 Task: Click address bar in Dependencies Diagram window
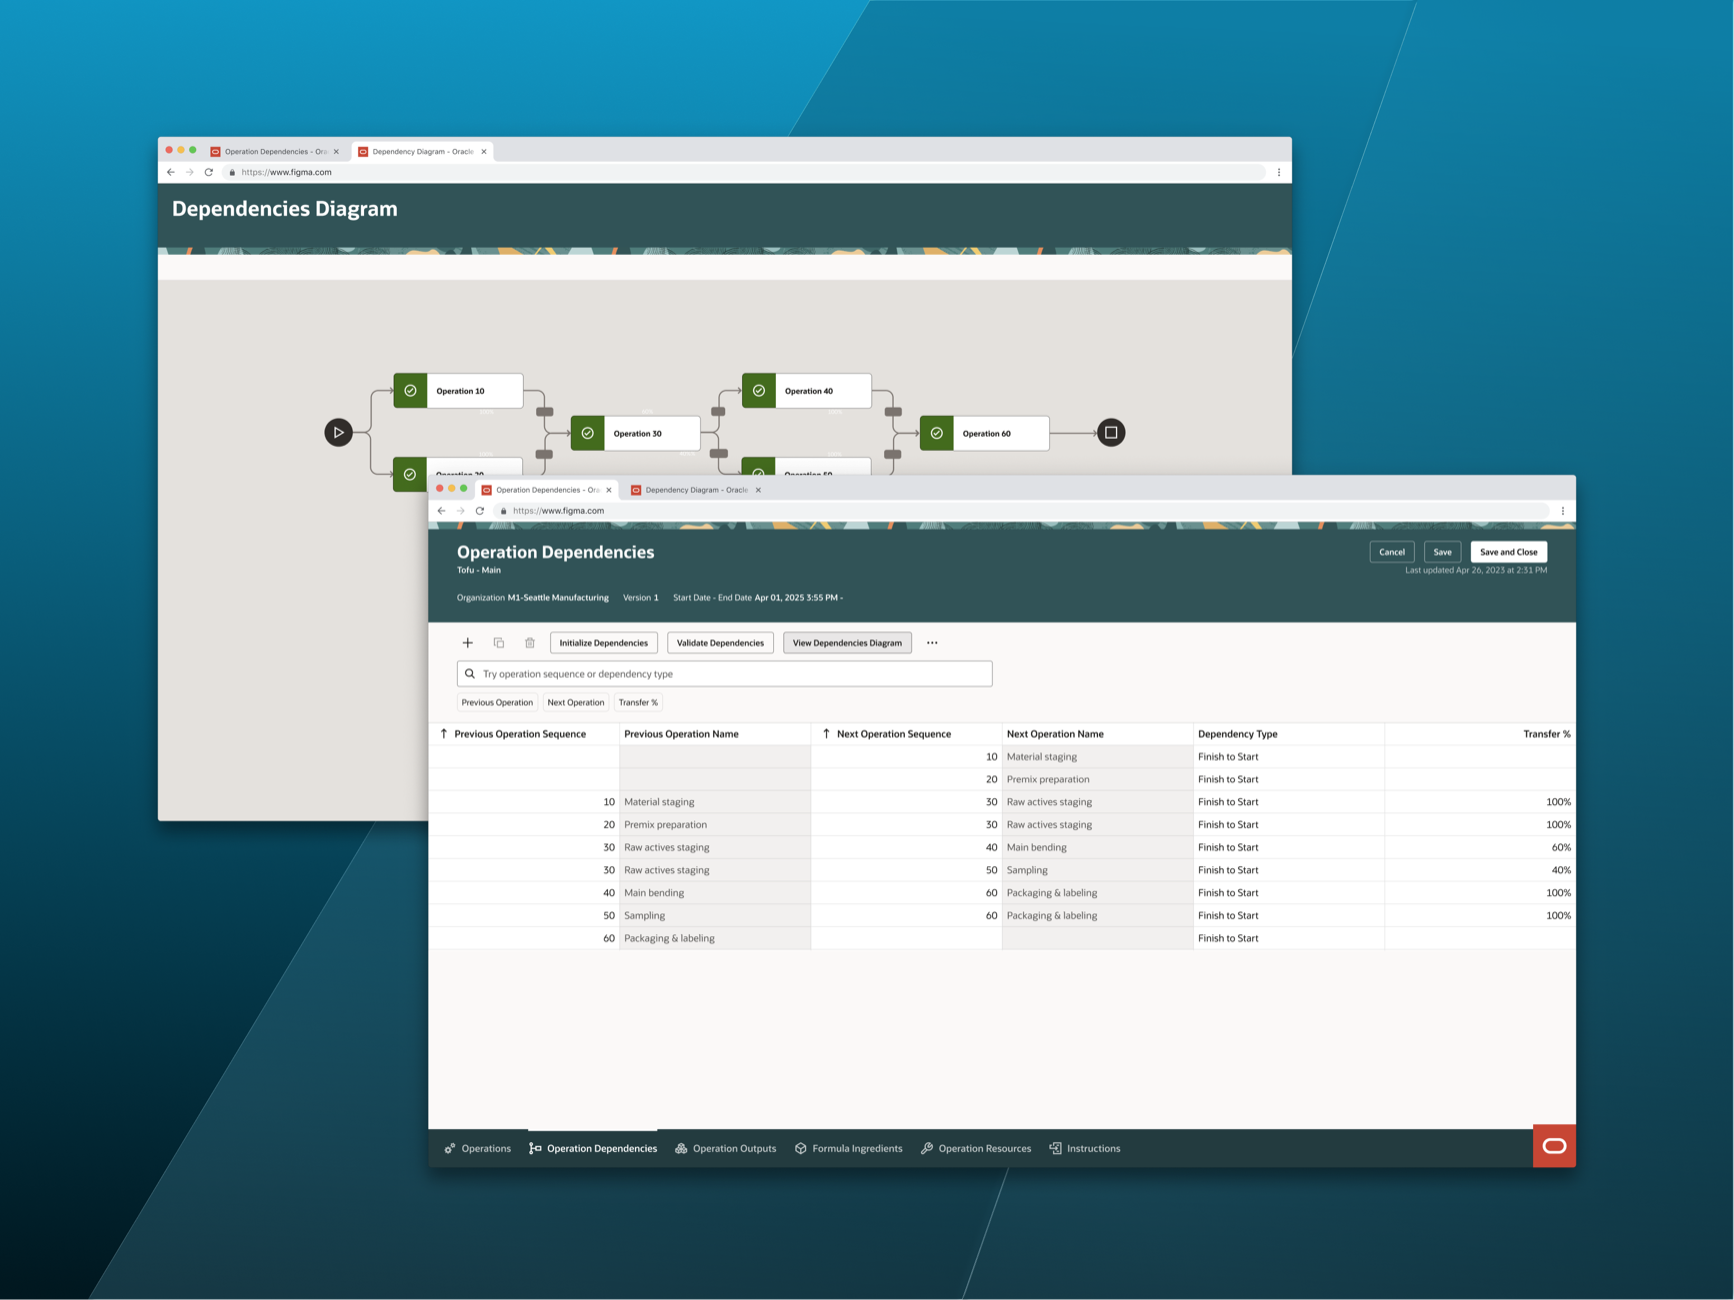pyautogui.click(x=745, y=172)
